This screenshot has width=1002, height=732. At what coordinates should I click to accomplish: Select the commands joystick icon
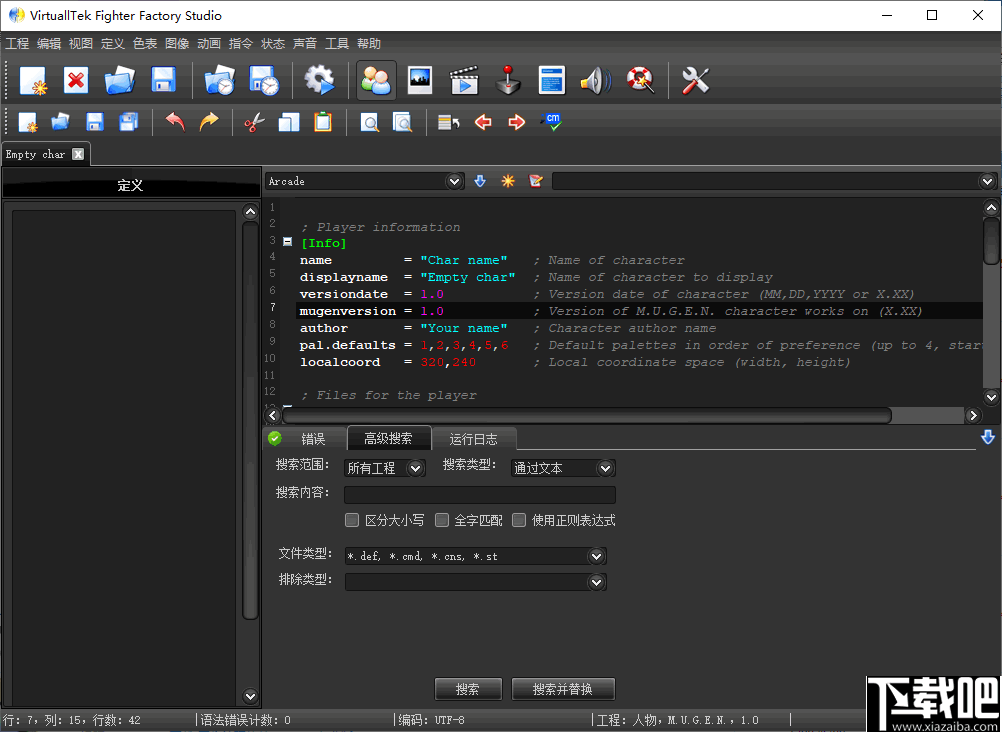point(509,81)
